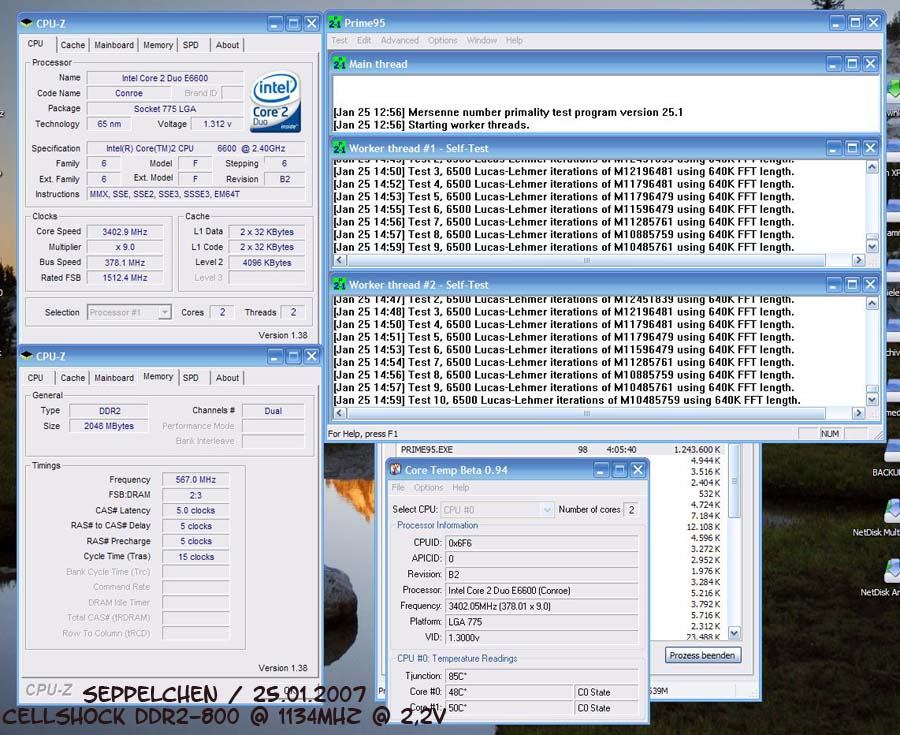
Task: Click the Code Name value 'Conroe'
Action: [129, 93]
